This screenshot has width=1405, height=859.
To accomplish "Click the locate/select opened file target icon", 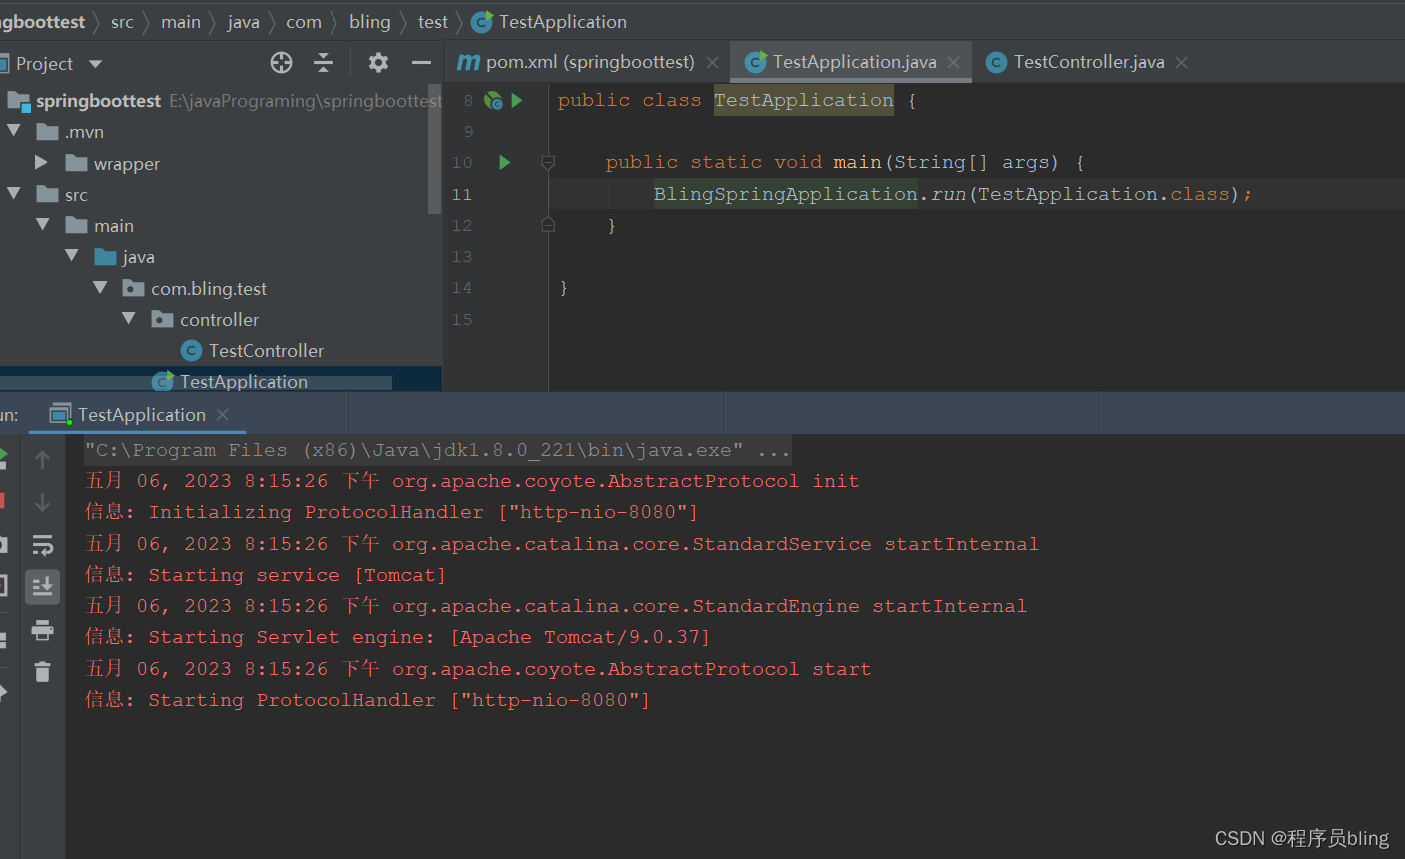I will click(282, 63).
